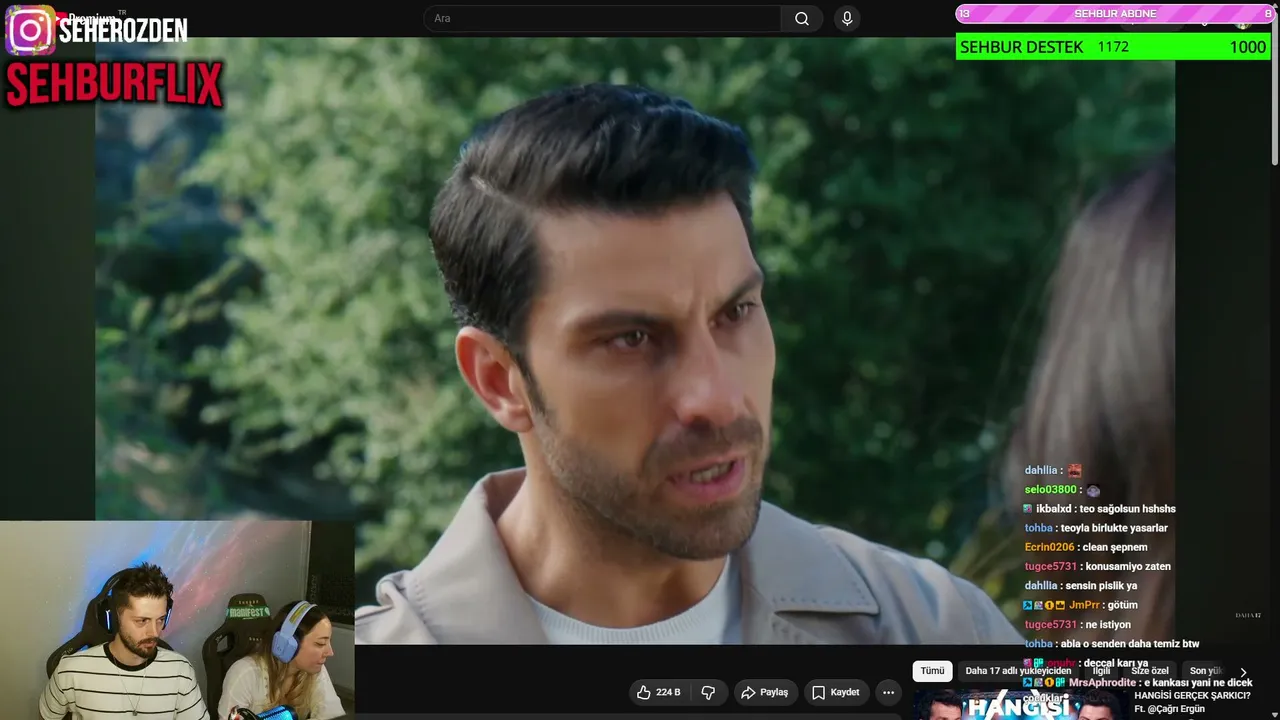Screen dimensions: 1280x720
Task: Save the video with Kaydet
Action: (836, 692)
